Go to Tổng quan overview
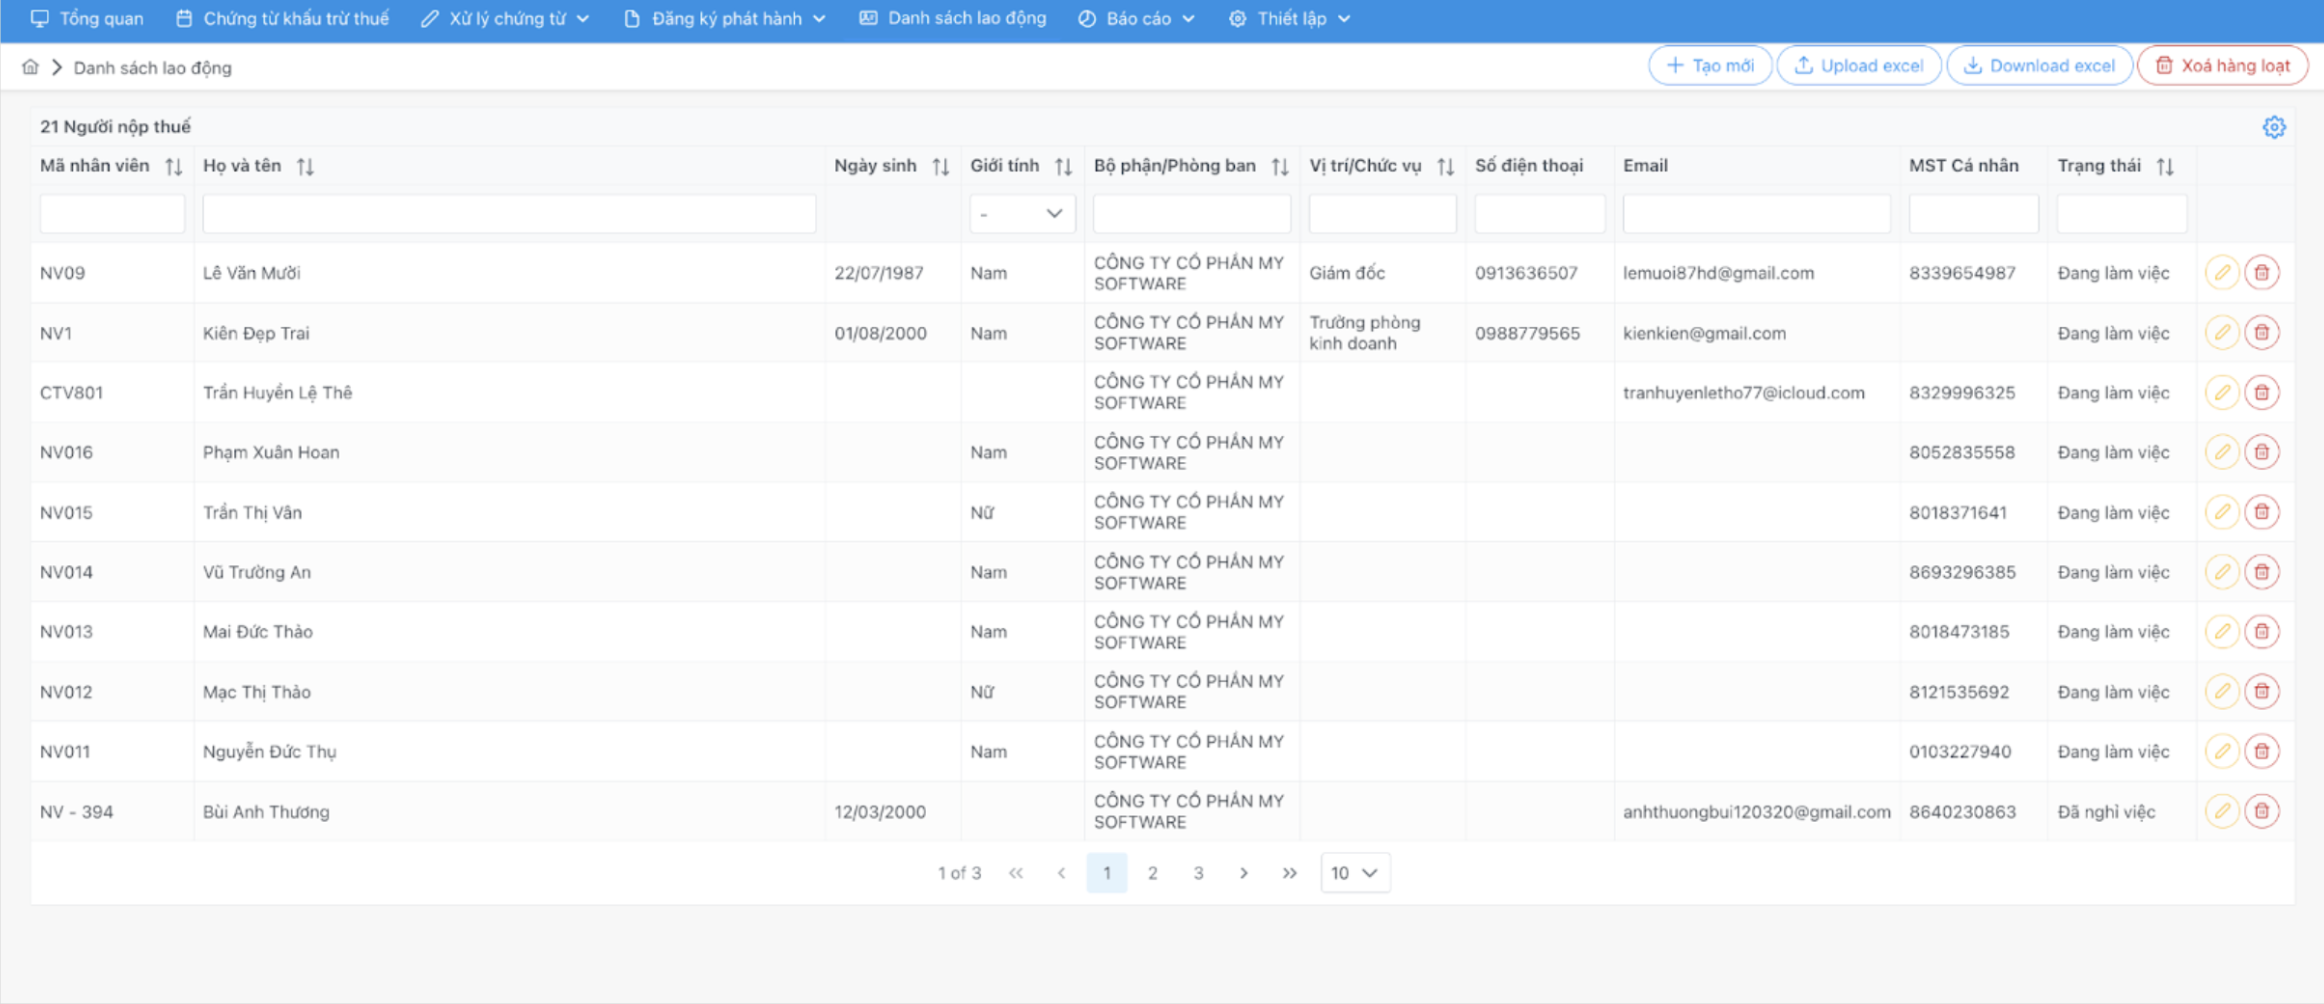The image size is (2324, 1004). [x=87, y=19]
